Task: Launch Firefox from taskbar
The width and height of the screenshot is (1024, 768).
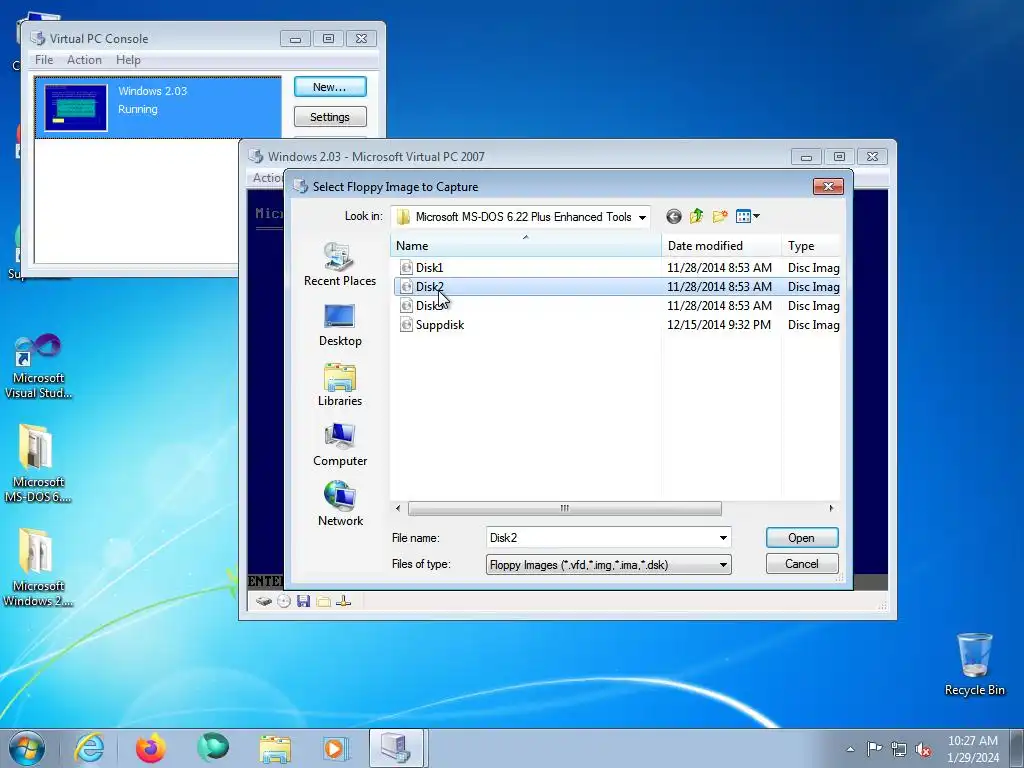Action: [151, 748]
